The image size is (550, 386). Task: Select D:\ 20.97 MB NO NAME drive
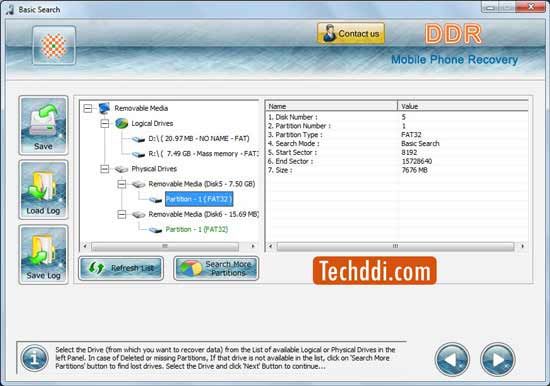coord(199,139)
